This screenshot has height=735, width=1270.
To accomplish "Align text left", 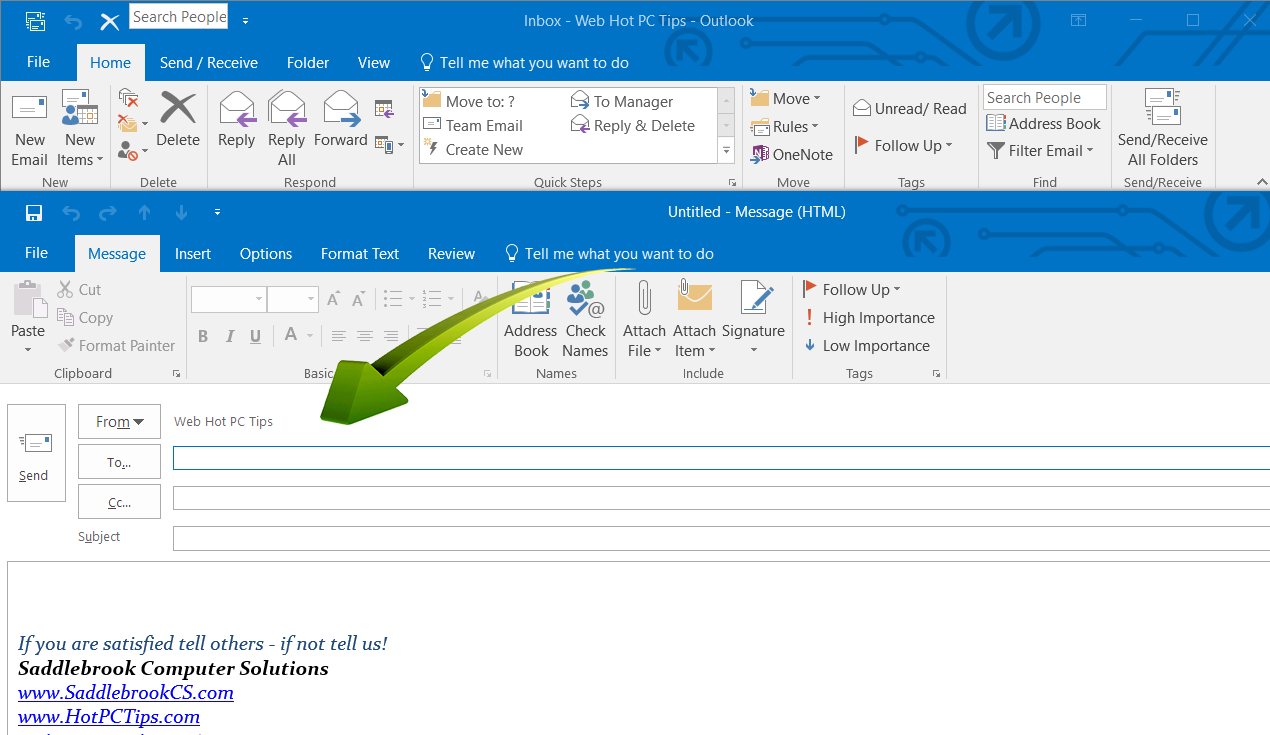I will 339,336.
